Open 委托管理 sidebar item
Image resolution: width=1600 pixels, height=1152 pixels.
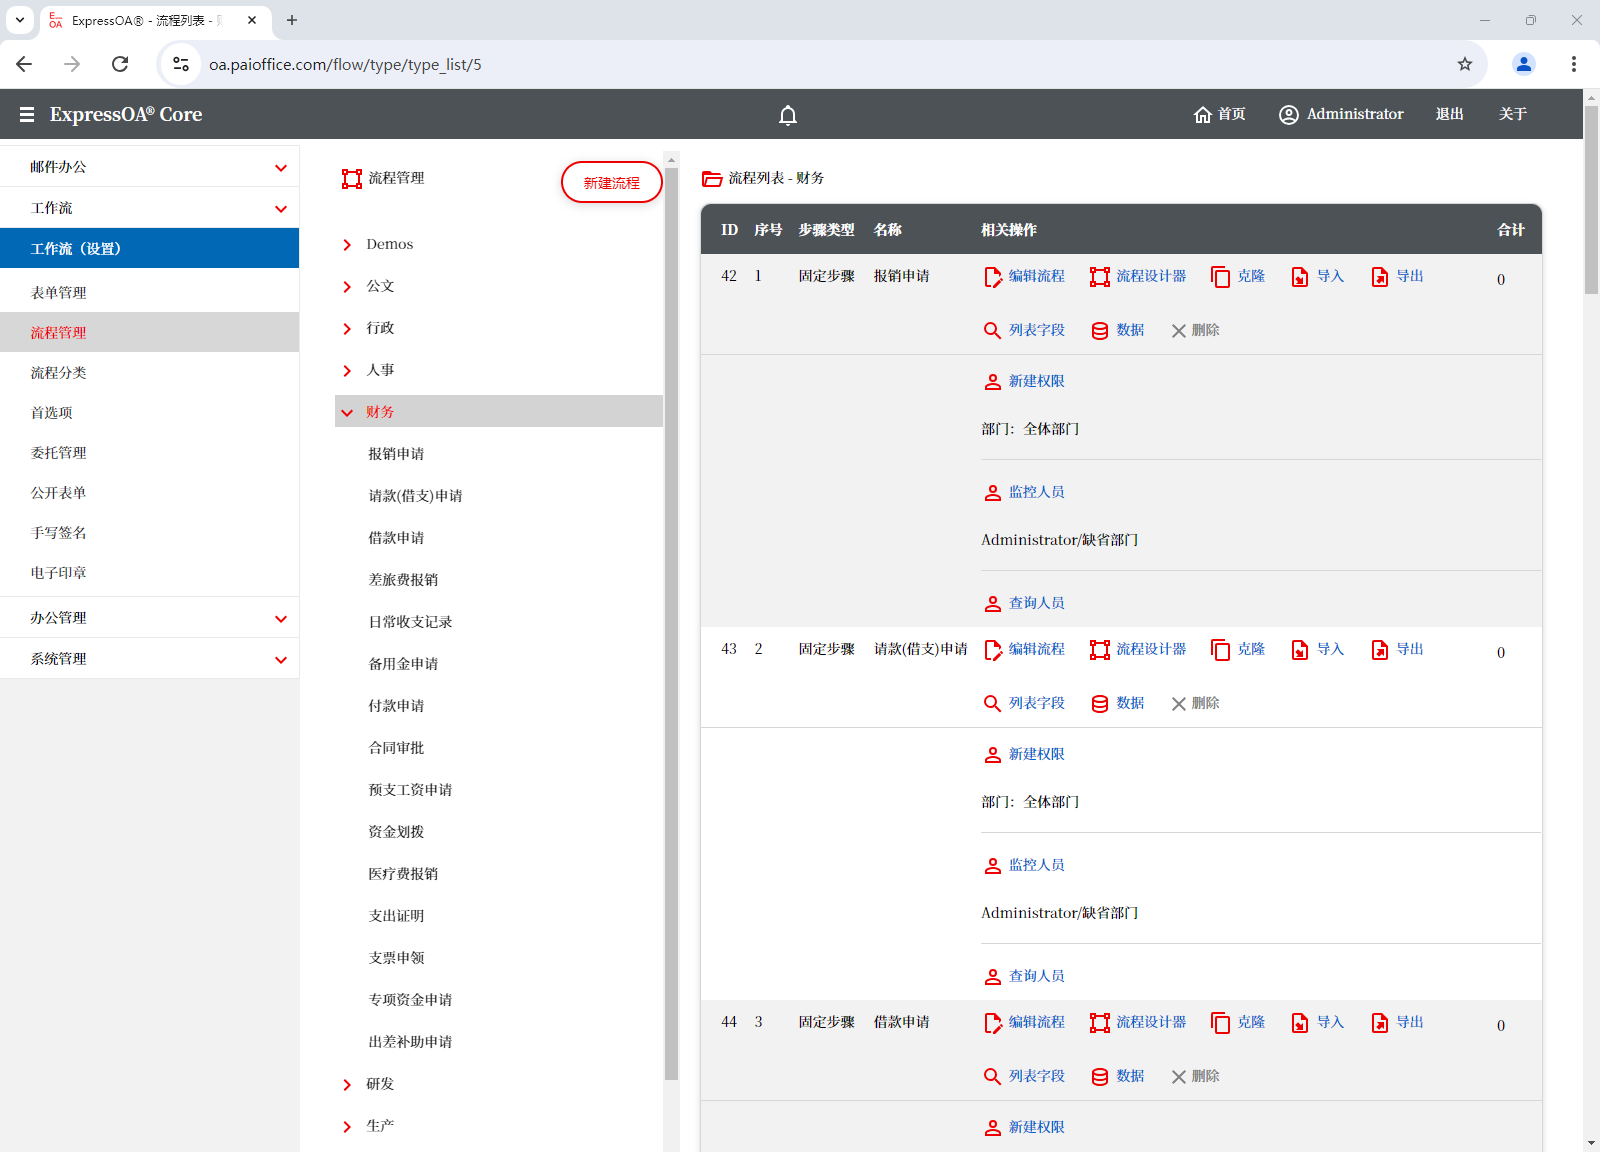150,452
